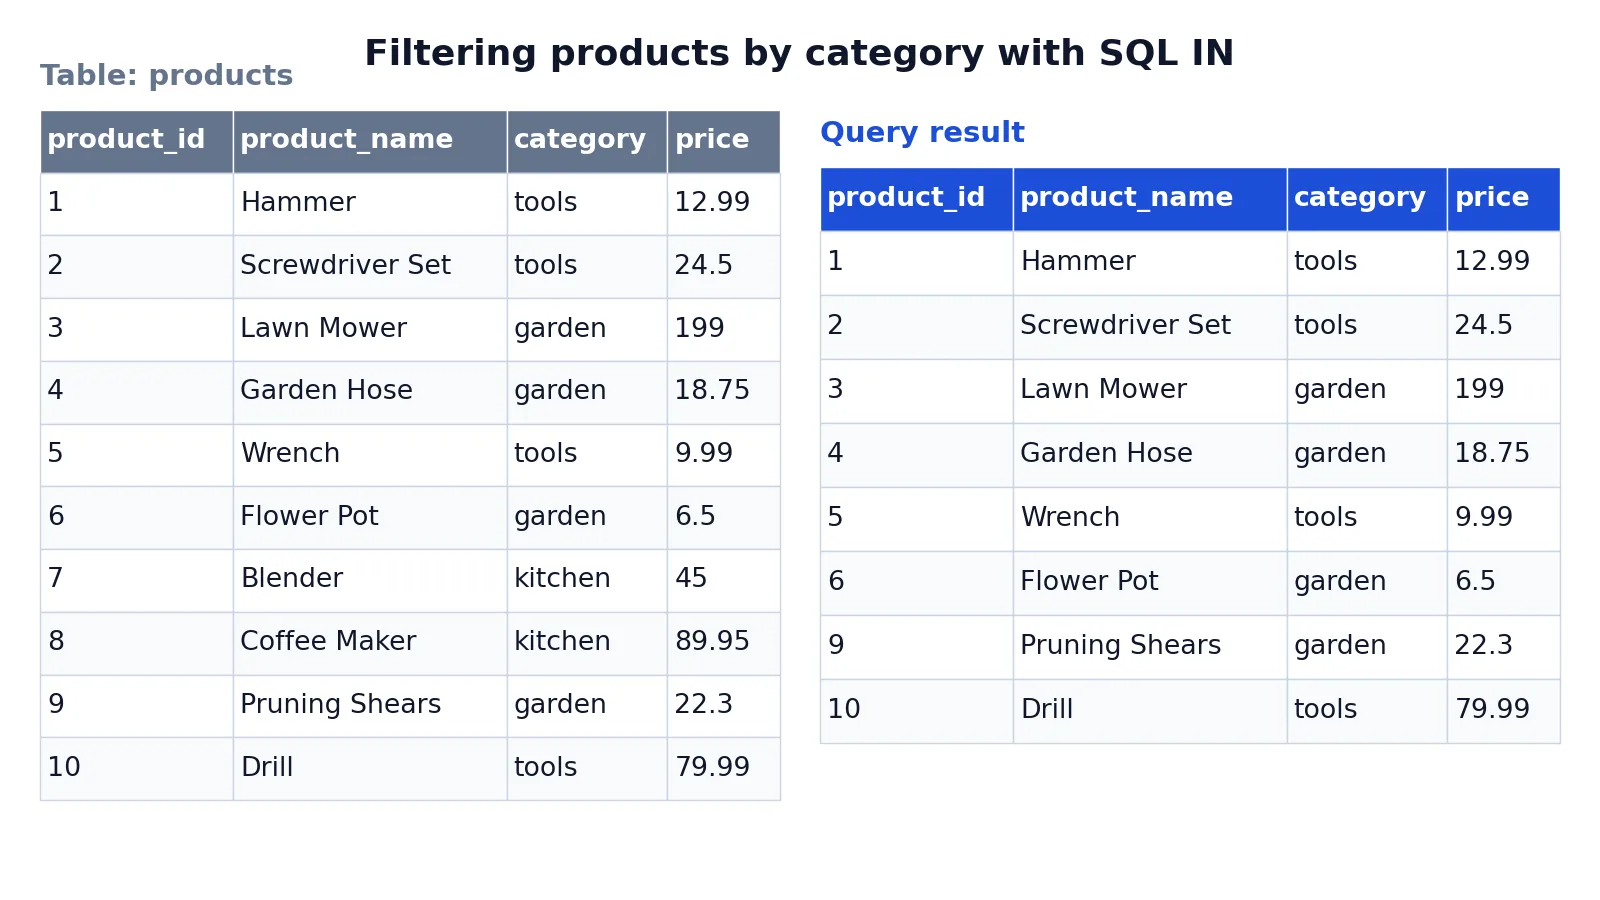The width and height of the screenshot is (1600, 900).
Task: Click price '18.75' in products table
Action: (724, 392)
